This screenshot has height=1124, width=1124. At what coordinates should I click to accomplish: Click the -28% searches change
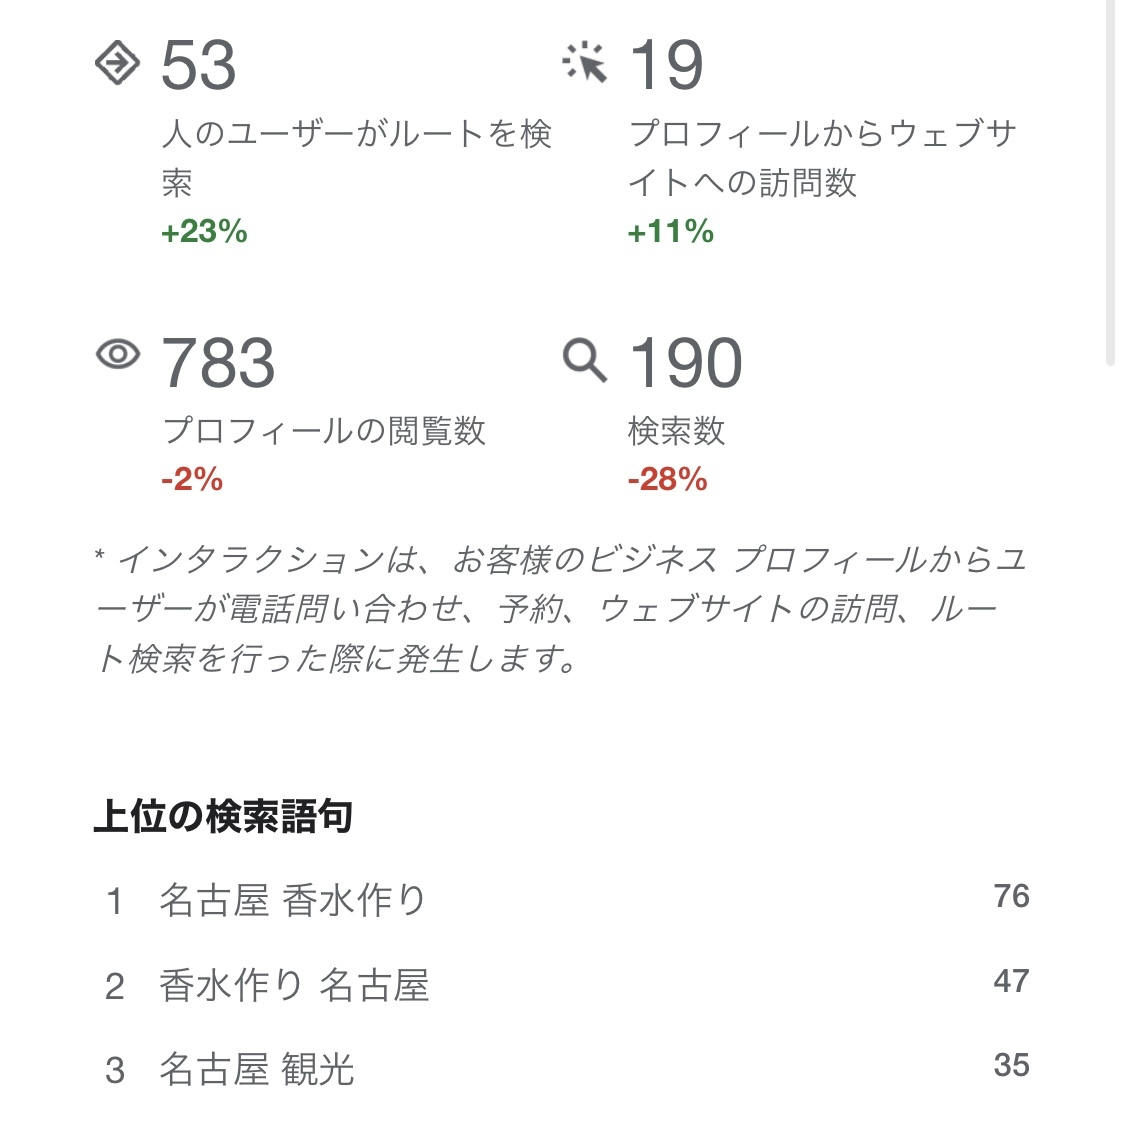coord(667,480)
